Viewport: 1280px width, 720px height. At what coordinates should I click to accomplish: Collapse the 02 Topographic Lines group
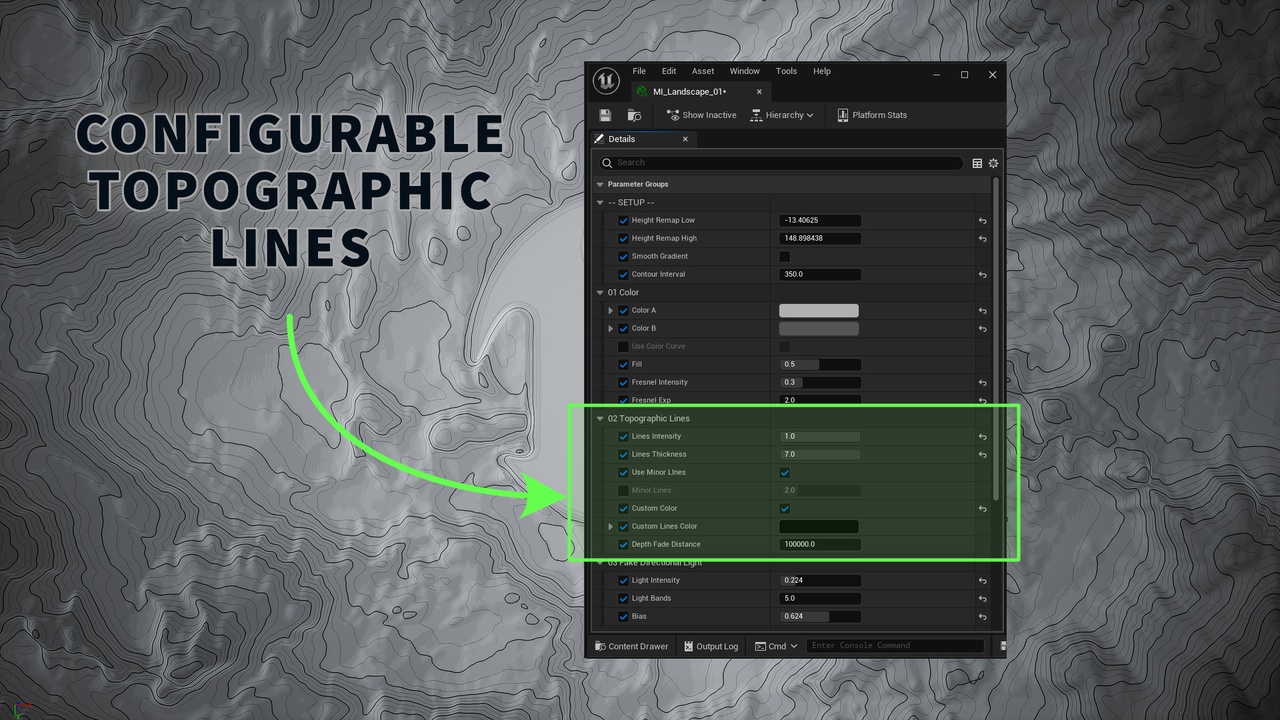pyautogui.click(x=600, y=419)
